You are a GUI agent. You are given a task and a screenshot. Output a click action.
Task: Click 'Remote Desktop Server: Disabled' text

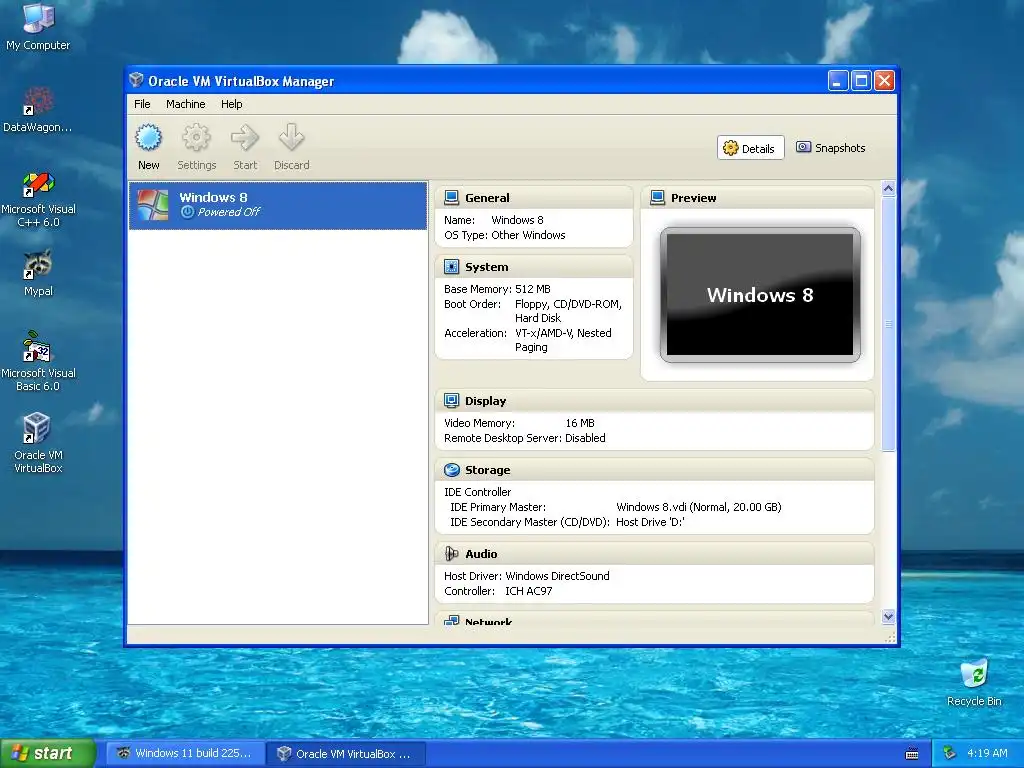(x=524, y=438)
